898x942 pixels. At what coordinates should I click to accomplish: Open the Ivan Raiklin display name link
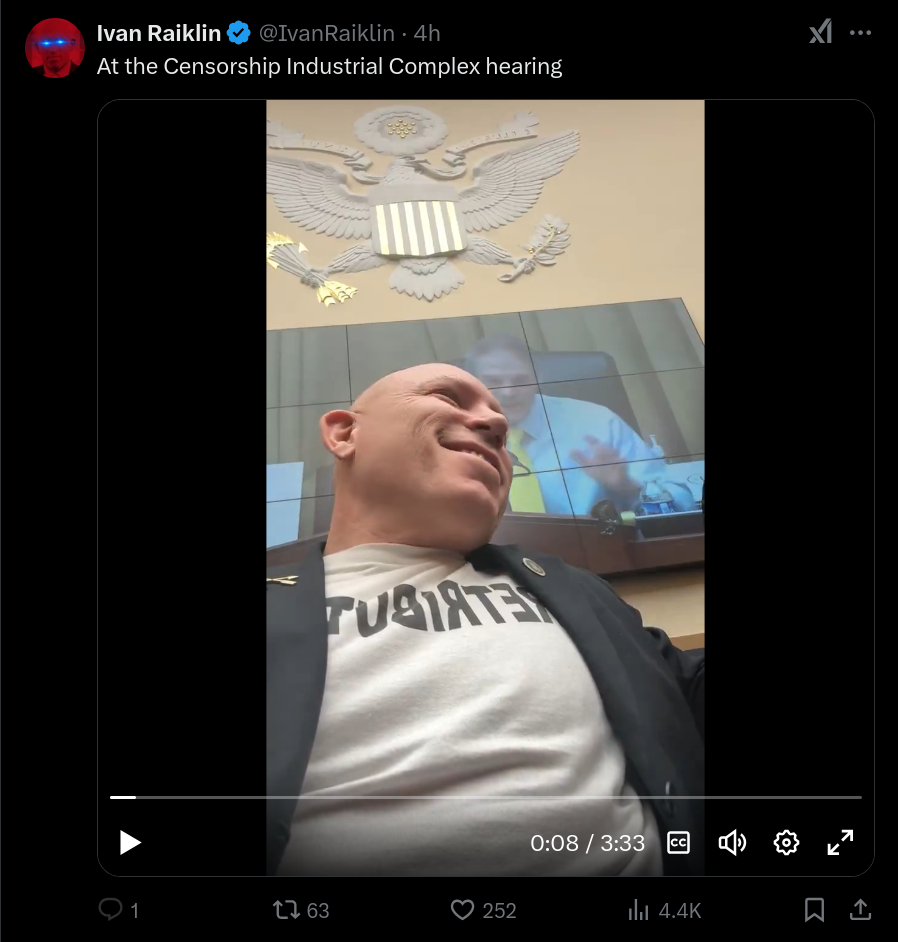tap(159, 33)
